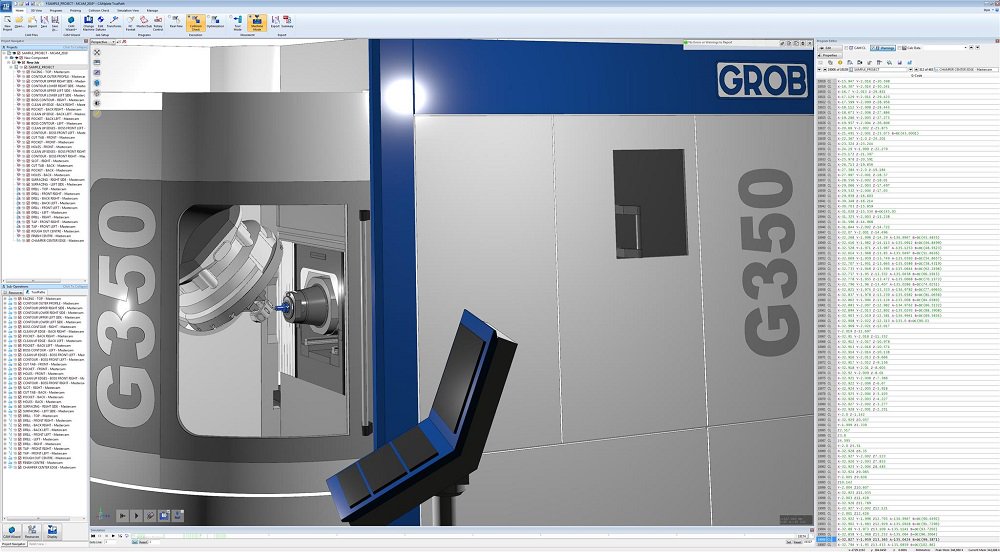Select DRILL - TOP in project tree
The image size is (1000, 552).
[48, 189]
